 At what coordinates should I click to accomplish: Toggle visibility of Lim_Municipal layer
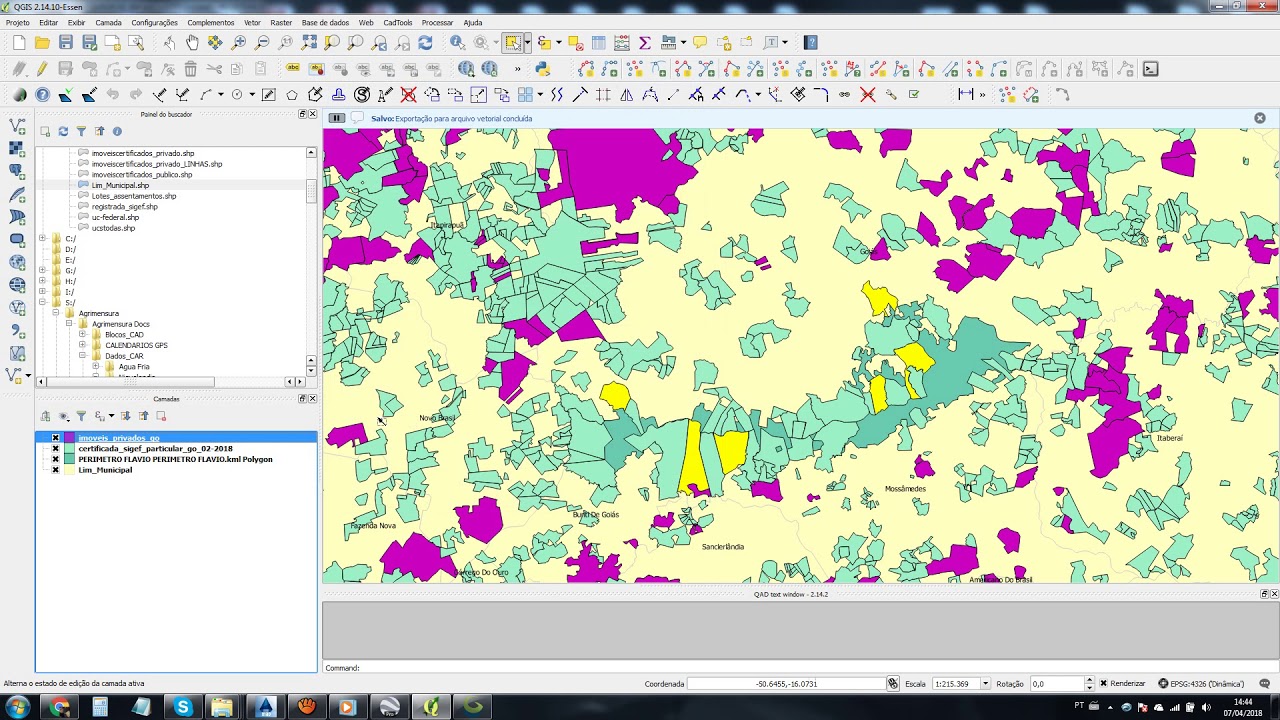tap(56, 470)
